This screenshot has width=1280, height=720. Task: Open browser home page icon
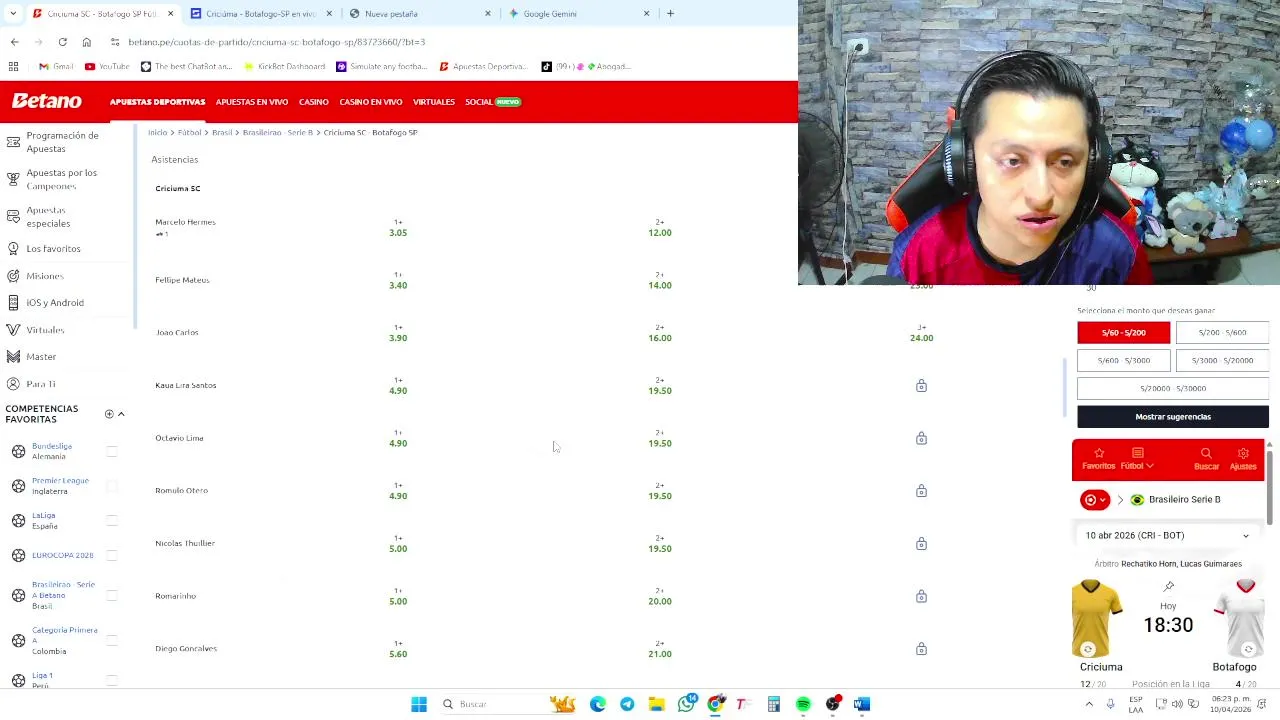[86, 42]
